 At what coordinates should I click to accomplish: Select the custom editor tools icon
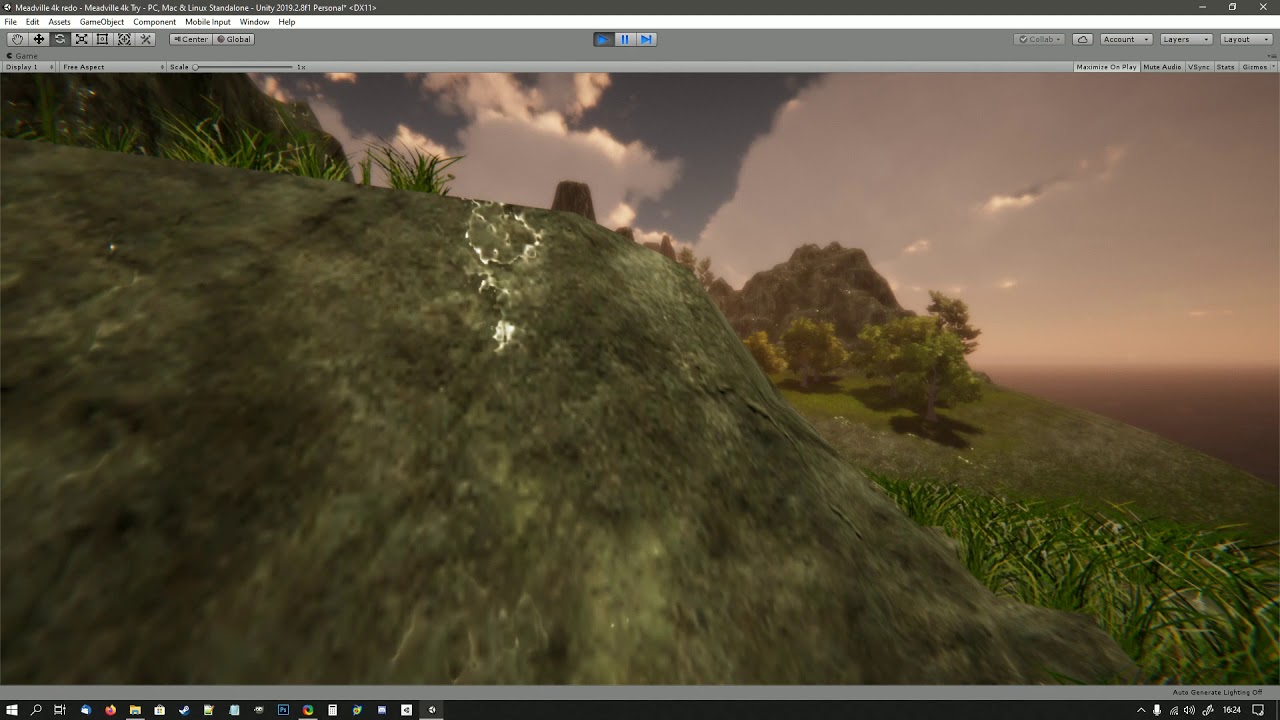[146, 39]
